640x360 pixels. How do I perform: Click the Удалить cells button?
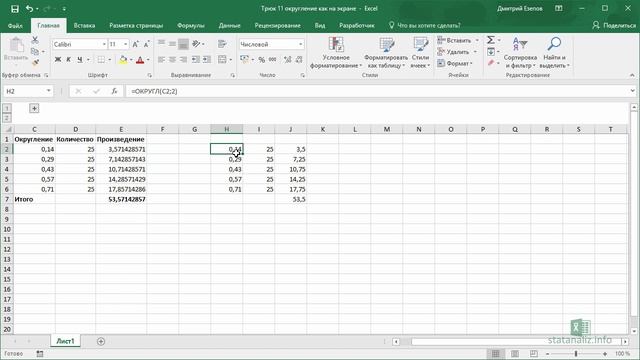click(x=457, y=52)
